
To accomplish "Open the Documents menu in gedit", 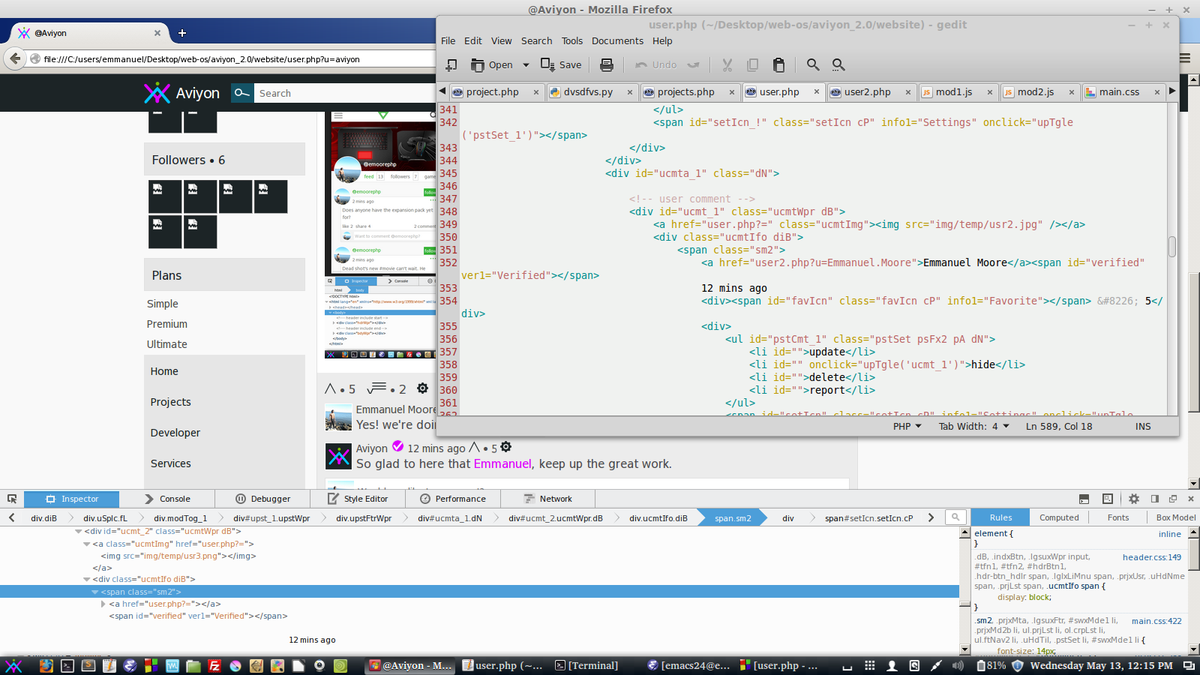I will [x=617, y=41].
